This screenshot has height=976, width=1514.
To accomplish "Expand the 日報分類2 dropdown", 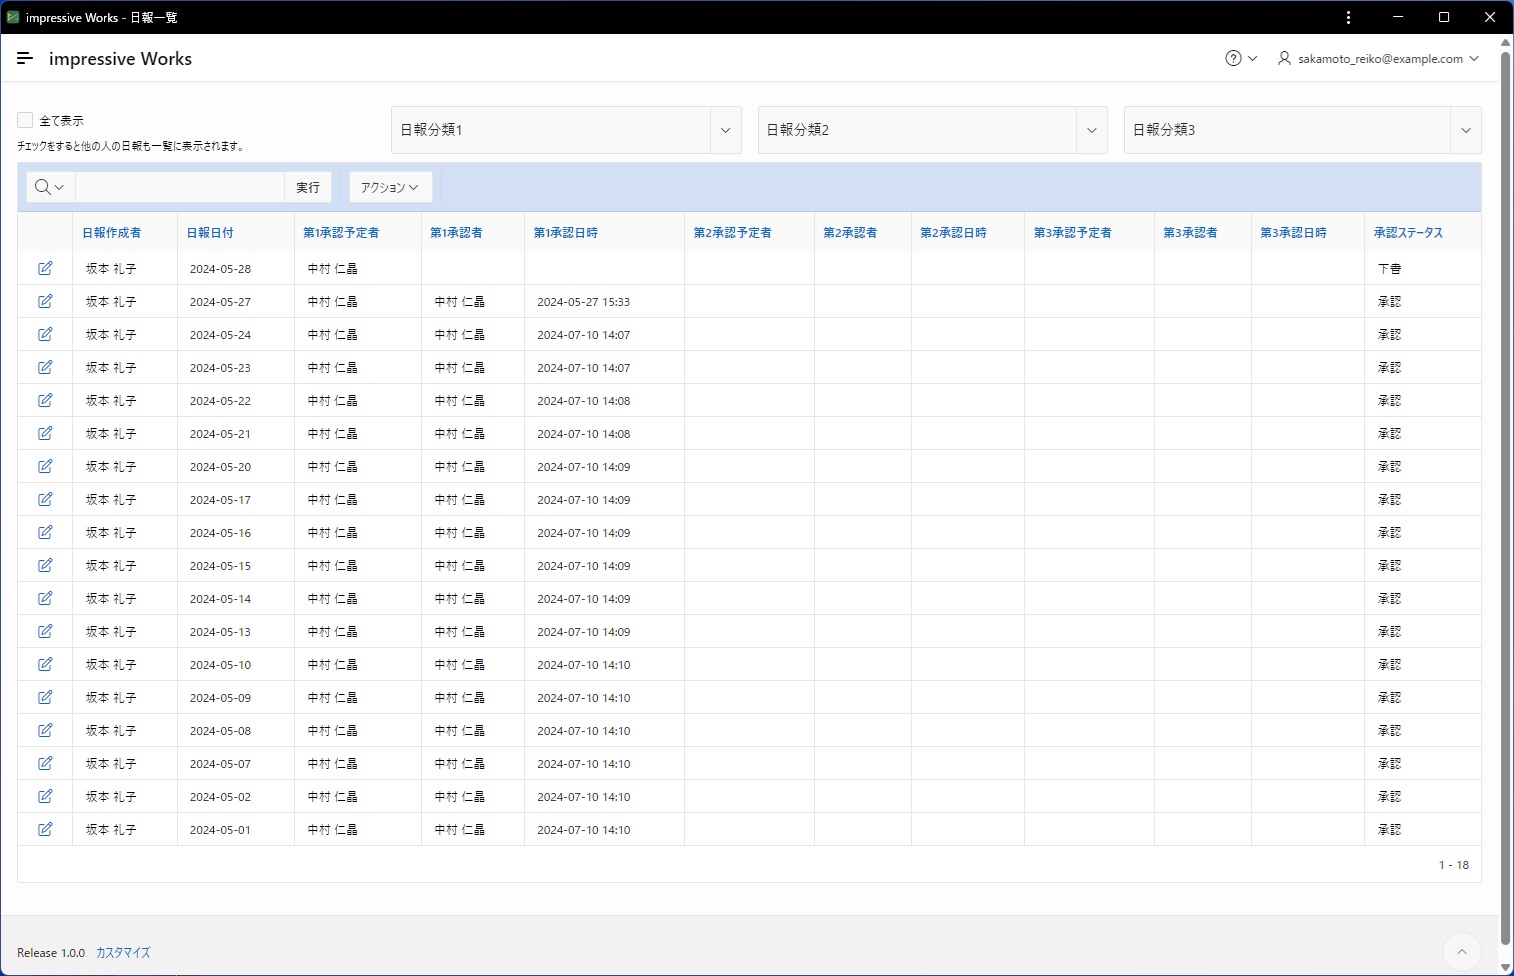I will click(x=1091, y=130).
